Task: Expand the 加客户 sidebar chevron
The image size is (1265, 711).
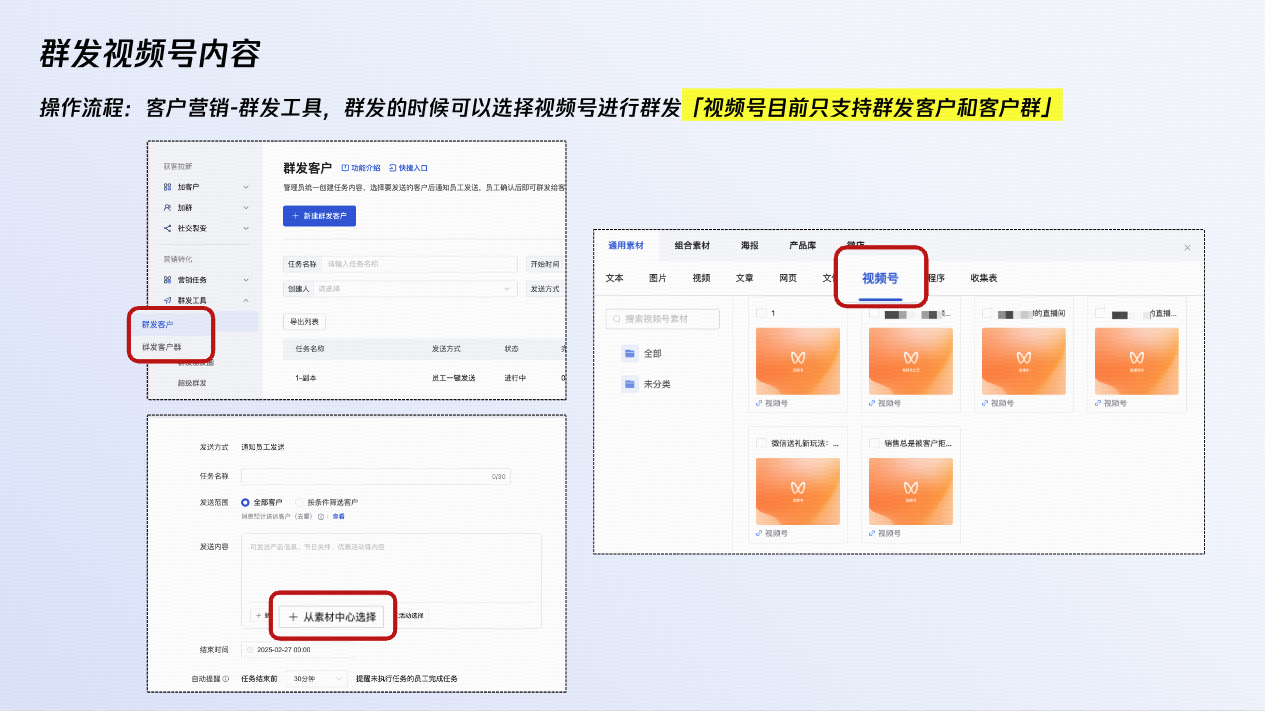Action: (x=246, y=187)
